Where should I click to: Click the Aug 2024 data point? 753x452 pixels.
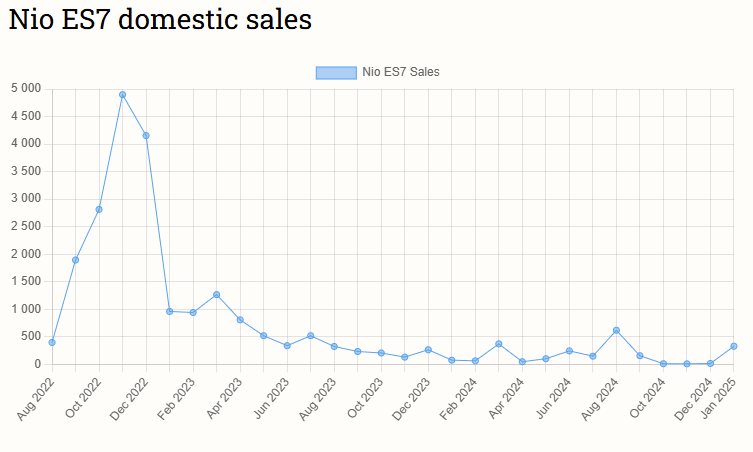(x=616, y=330)
